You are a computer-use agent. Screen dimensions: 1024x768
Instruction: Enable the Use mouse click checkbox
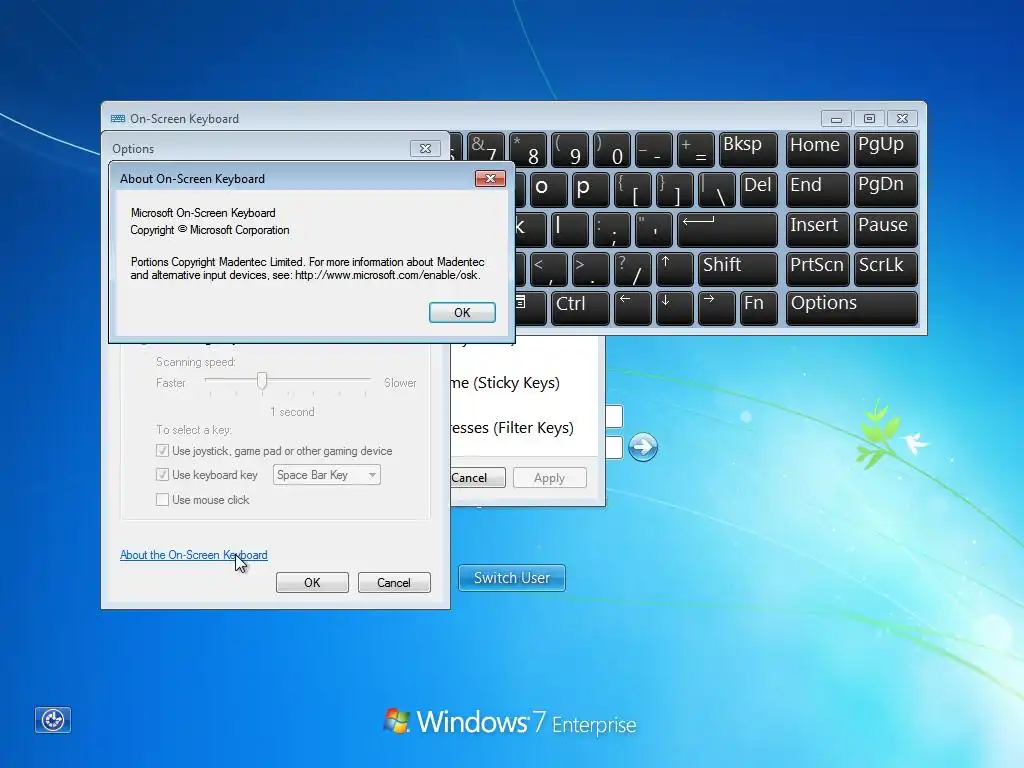tap(163, 500)
